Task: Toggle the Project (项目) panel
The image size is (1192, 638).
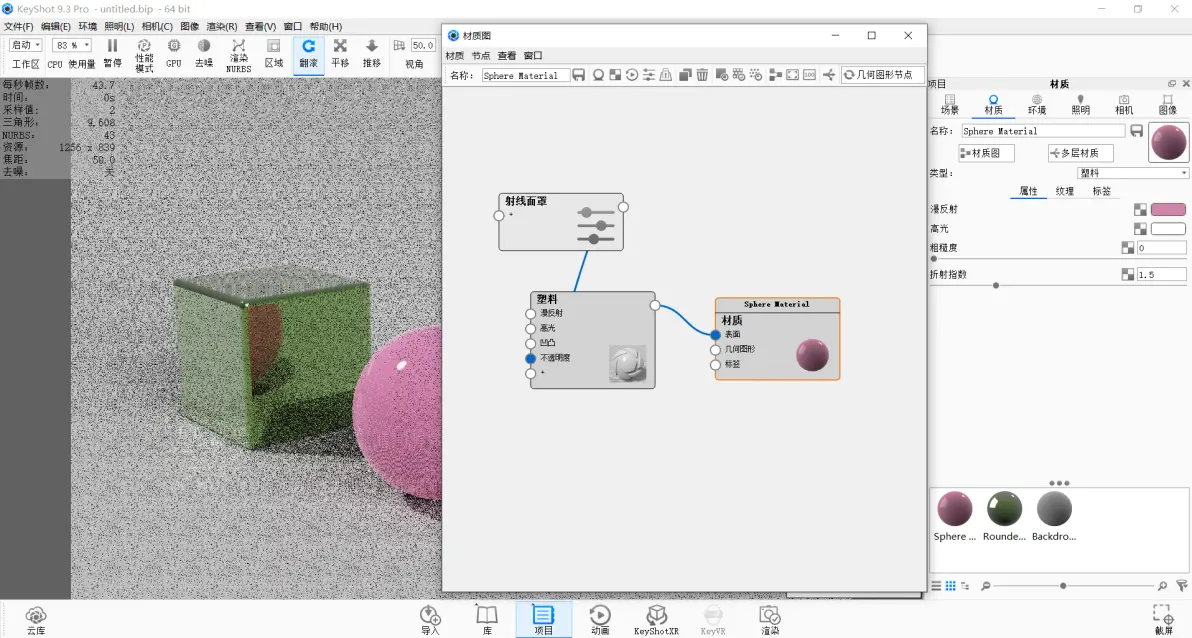Action: click(x=544, y=620)
